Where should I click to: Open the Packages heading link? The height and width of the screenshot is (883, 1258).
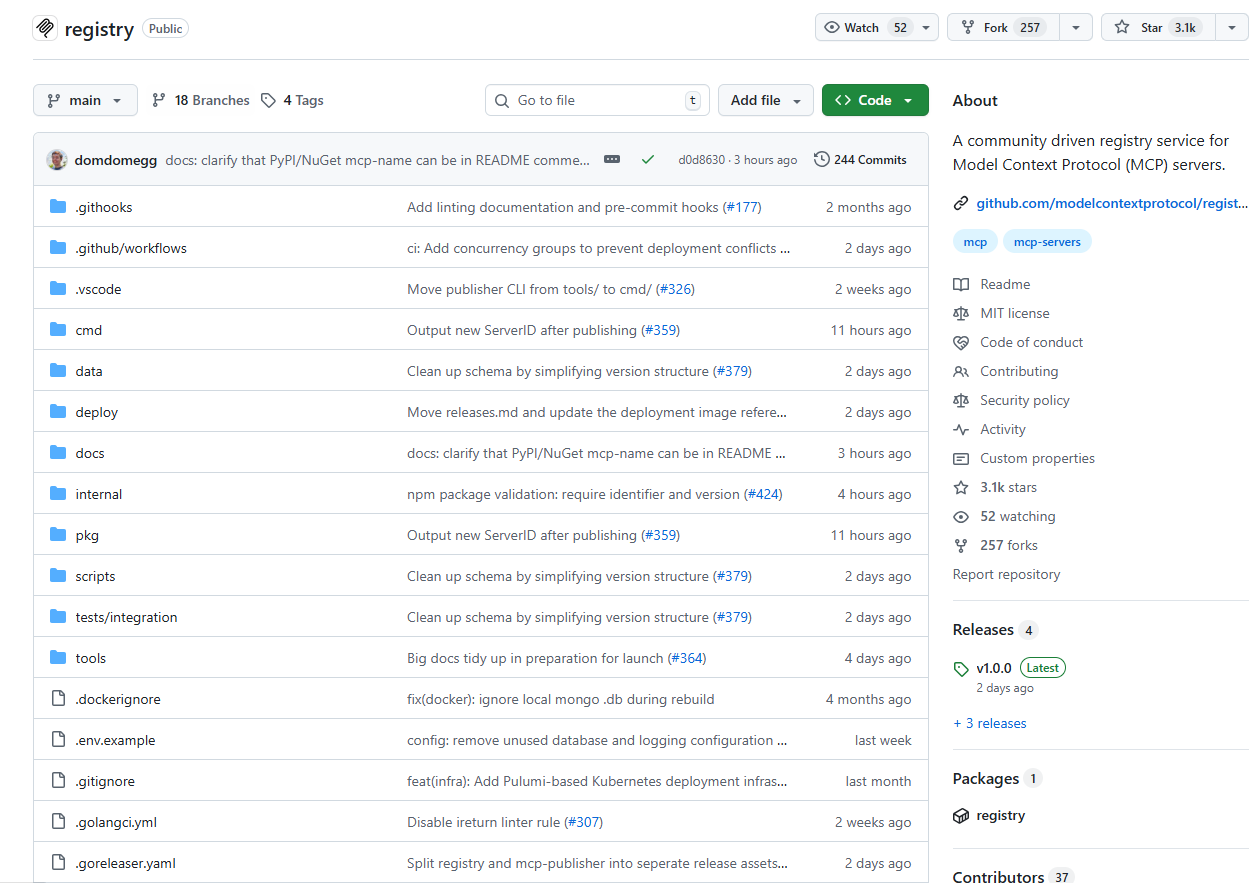pyautogui.click(x=997, y=778)
